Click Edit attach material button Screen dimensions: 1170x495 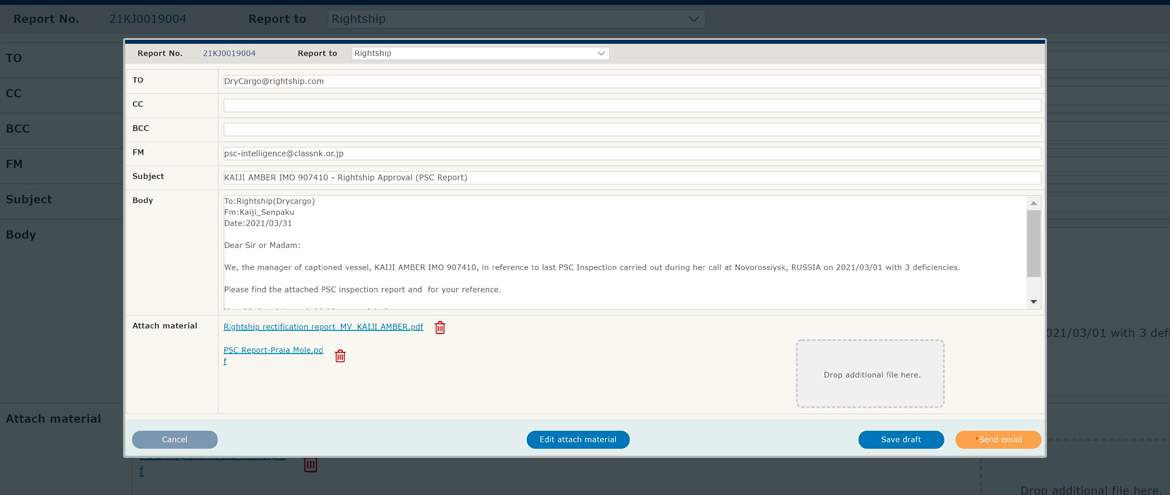(578, 440)
